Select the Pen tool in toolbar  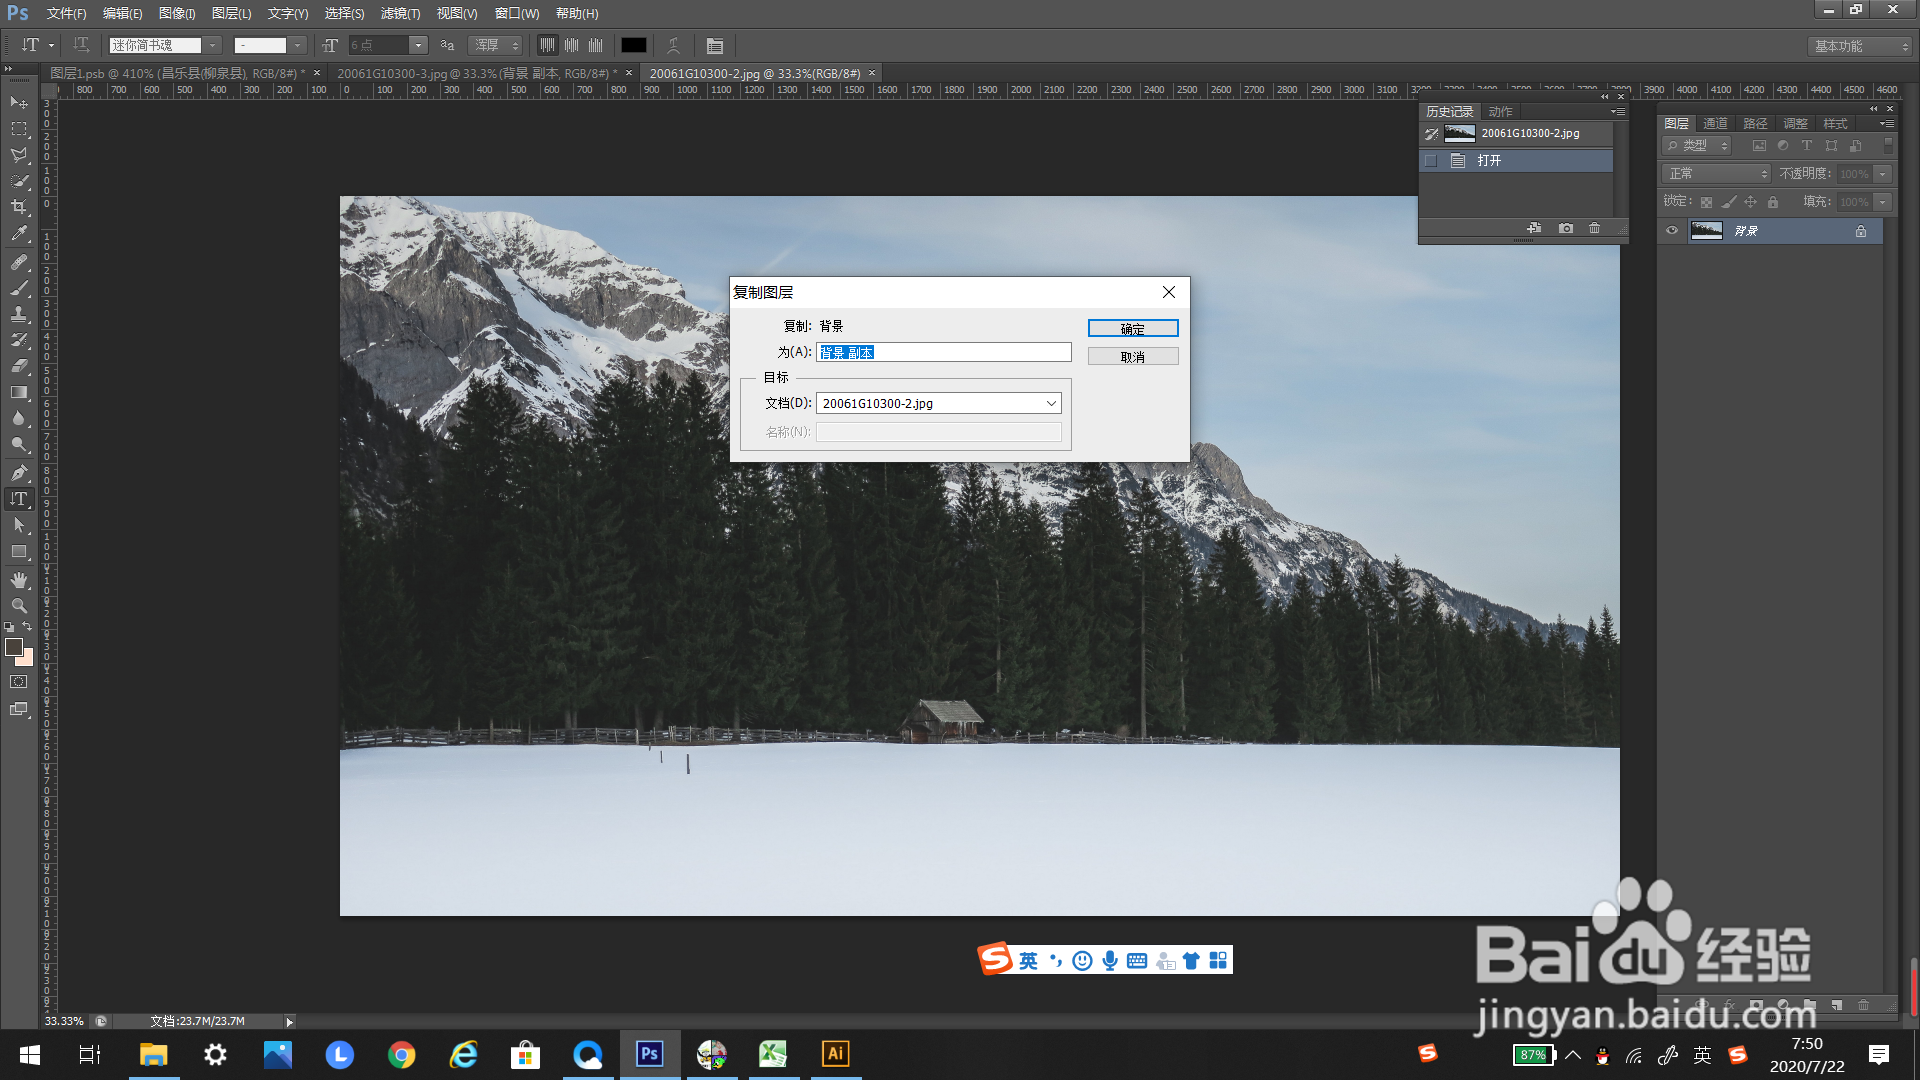click(x=19, y=472)
